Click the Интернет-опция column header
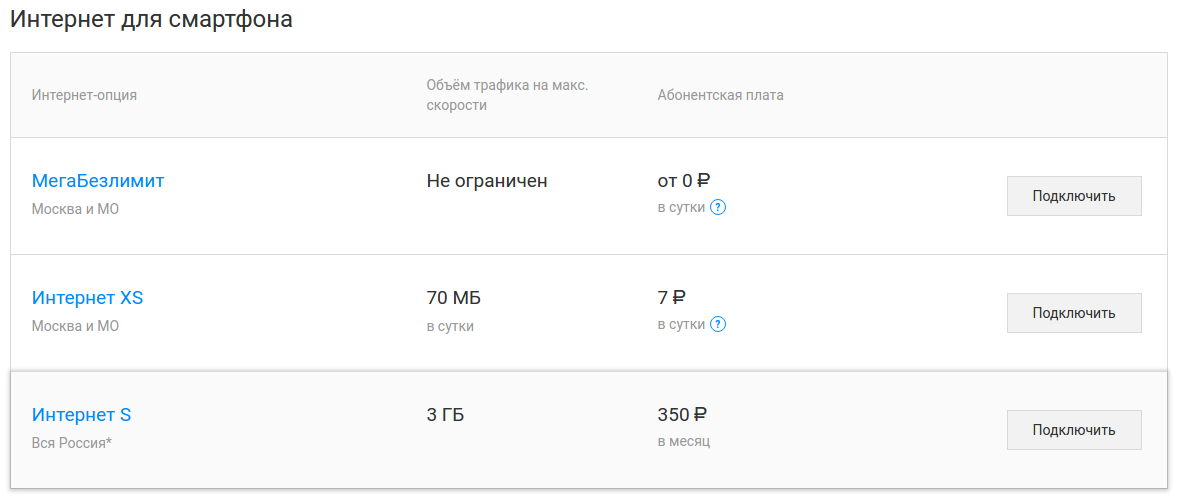Screen dimensions: 1179x503 [x=84, y=95]
